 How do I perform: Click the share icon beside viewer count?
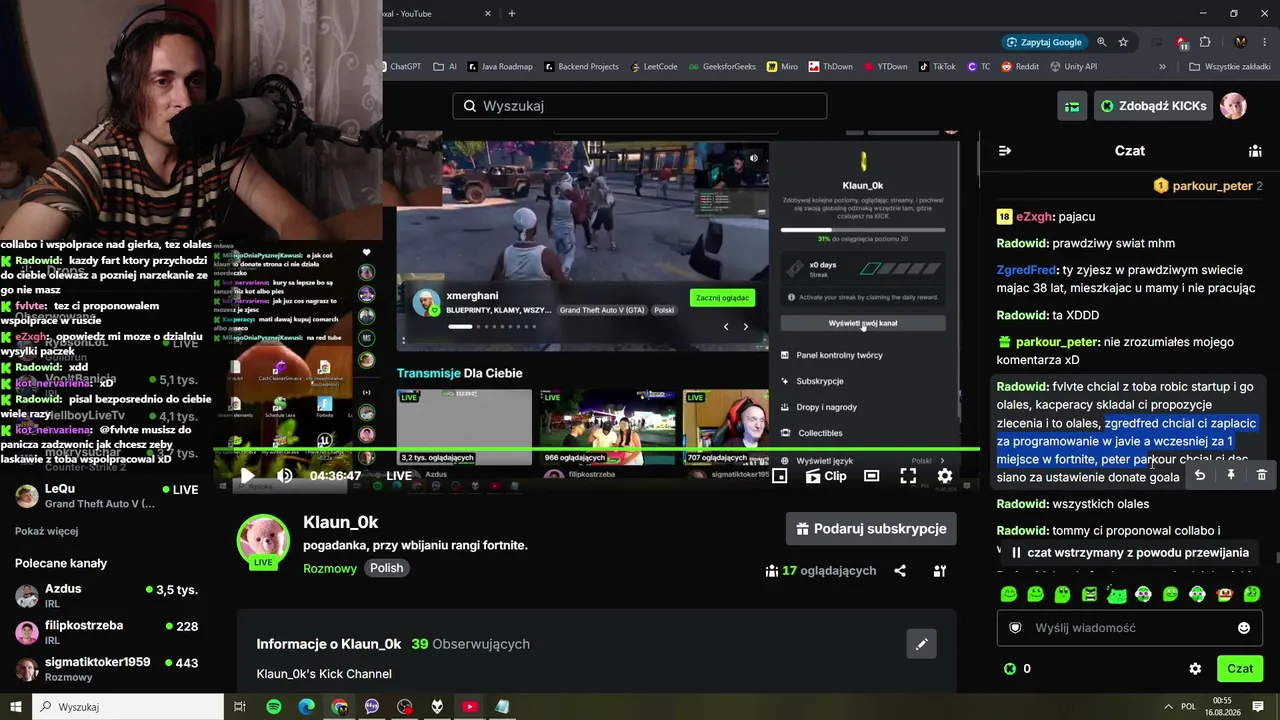pyautogui.click(x=900, y=571)
